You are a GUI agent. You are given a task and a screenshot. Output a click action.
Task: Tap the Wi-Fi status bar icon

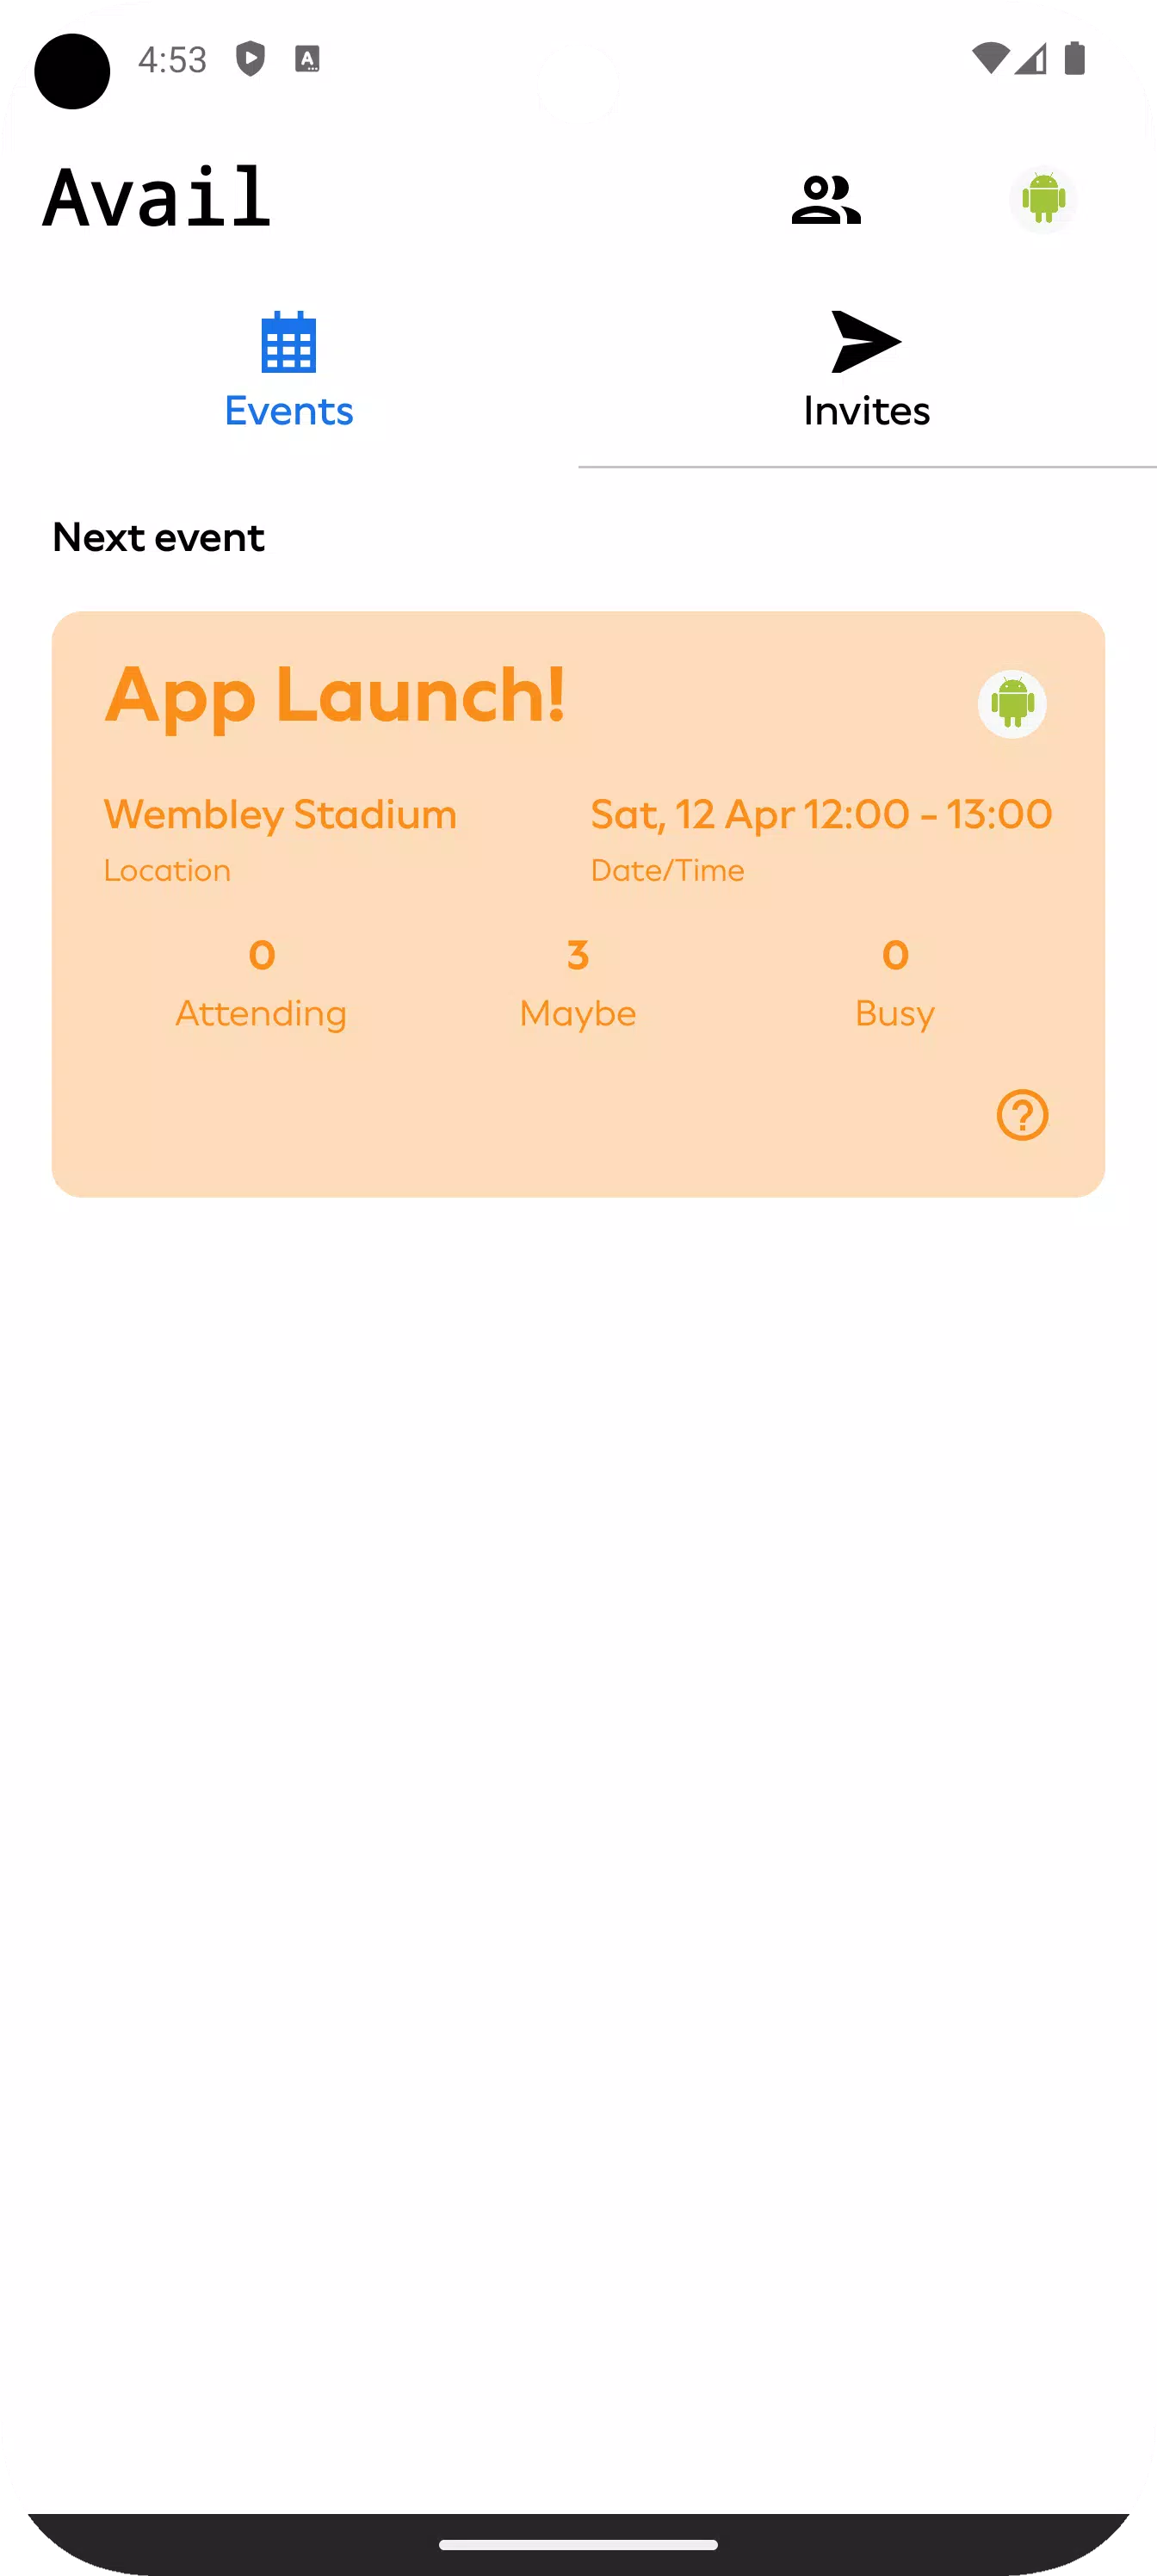(x=990, y=59)
